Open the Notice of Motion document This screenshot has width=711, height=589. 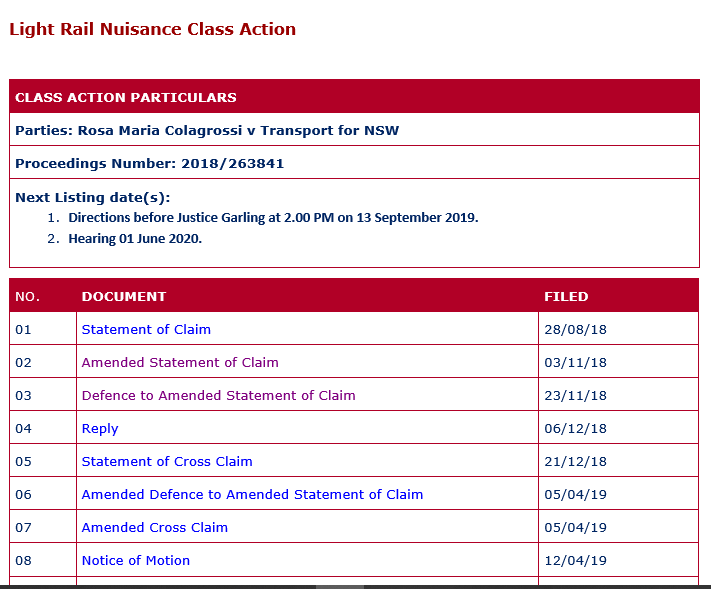pos(136,560)
